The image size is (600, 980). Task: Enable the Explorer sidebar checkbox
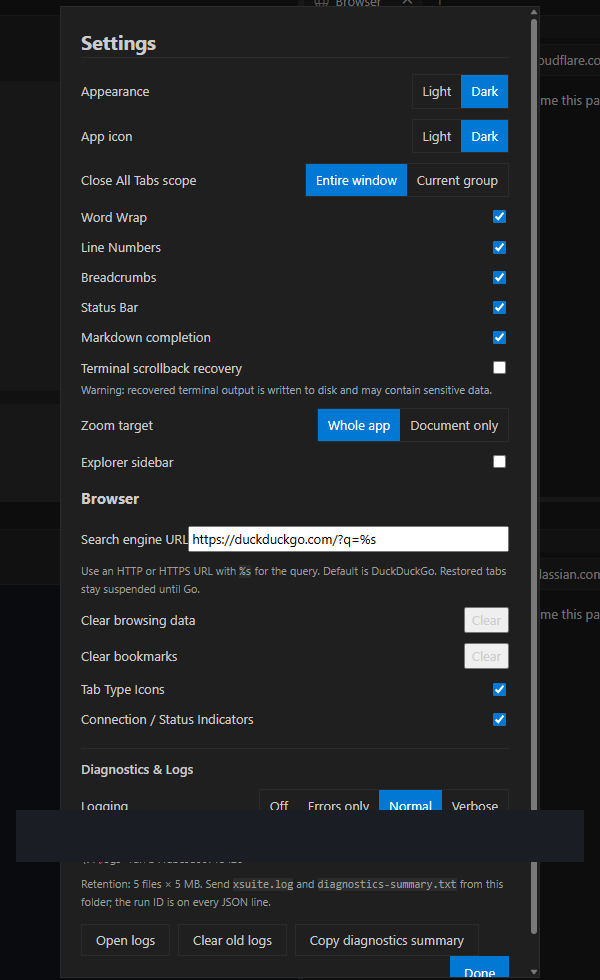(x=499, y=461)
